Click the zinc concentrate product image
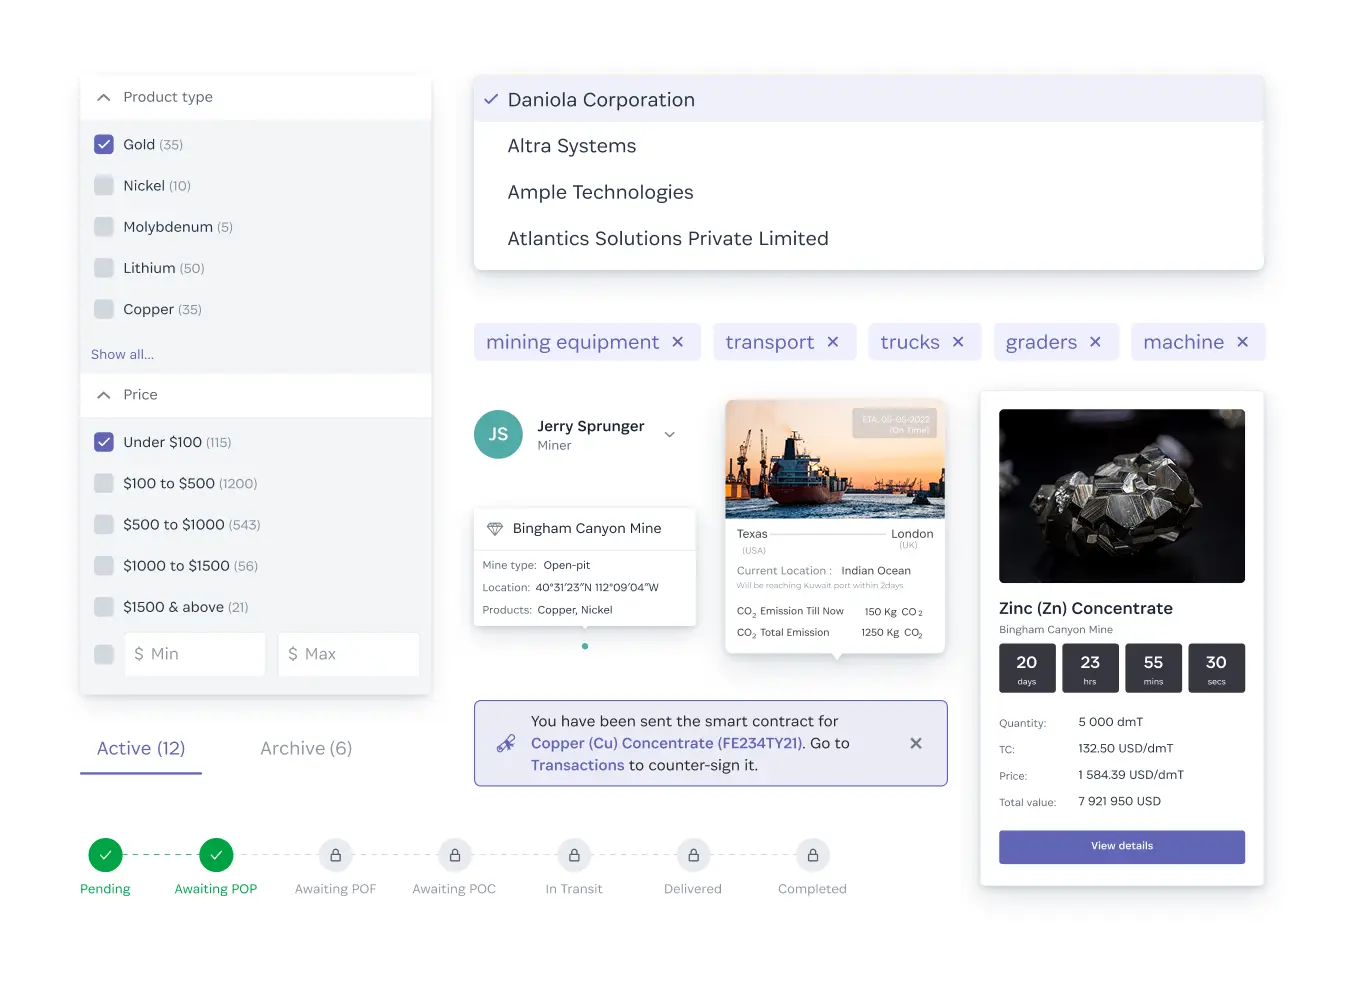This screenshot has height=1000, width=1372. pos(1122,496)
